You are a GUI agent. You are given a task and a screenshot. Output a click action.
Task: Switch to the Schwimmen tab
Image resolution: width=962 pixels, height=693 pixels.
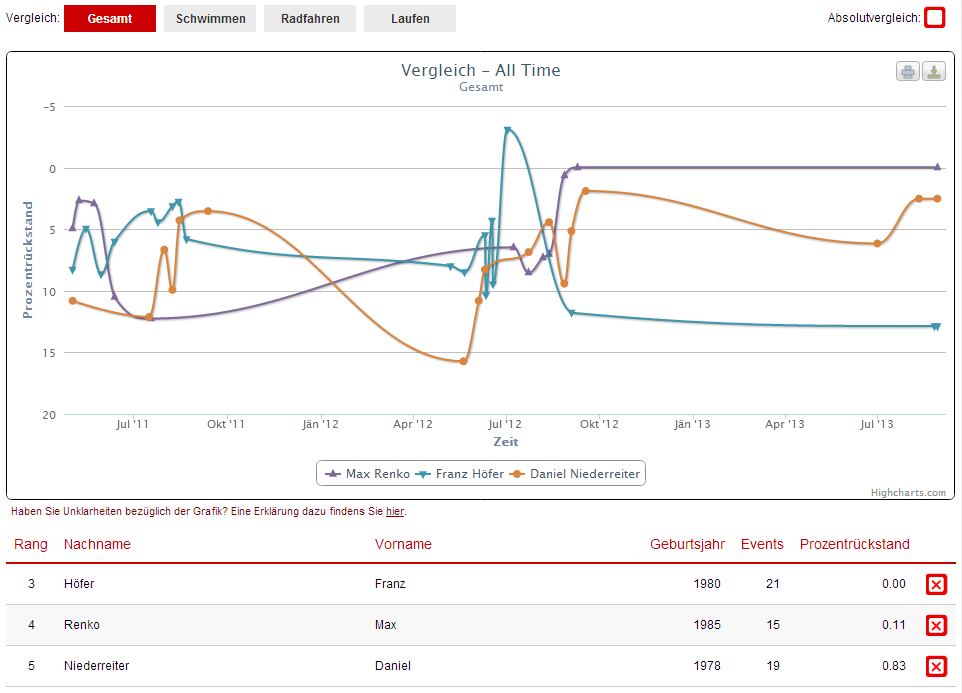[210, 19]
